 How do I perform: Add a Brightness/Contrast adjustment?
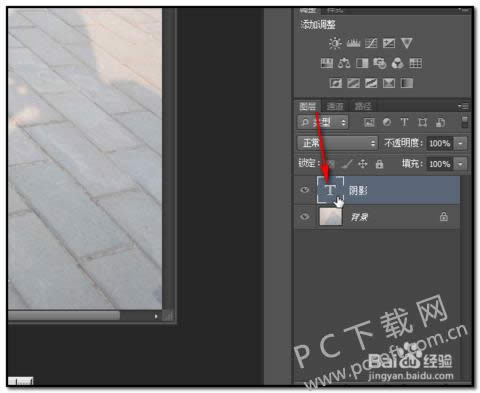(x=335, y=43)
